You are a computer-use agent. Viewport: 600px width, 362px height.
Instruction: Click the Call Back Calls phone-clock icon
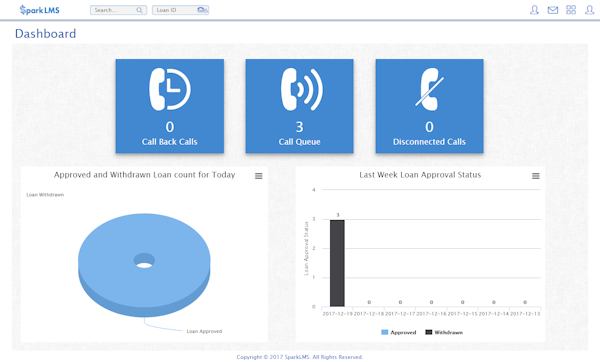click(170, 89)
